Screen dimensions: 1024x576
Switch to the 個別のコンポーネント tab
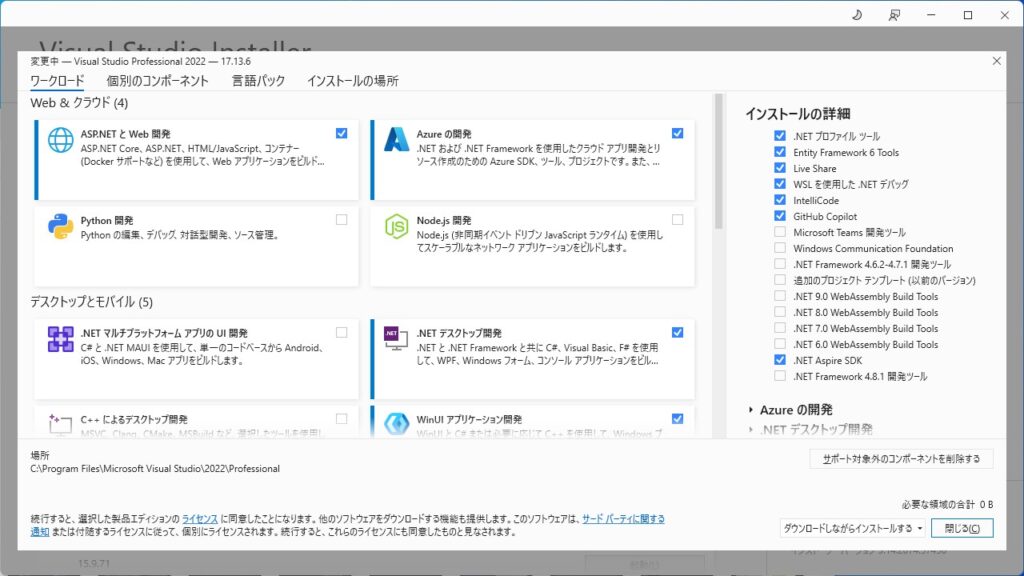coord(157,81)
